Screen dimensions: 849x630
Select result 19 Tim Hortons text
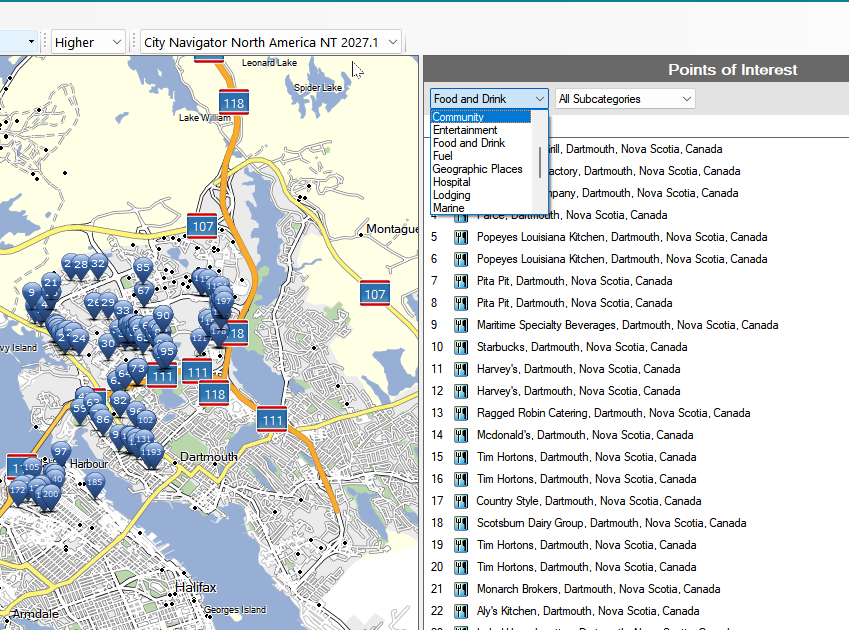586,545
